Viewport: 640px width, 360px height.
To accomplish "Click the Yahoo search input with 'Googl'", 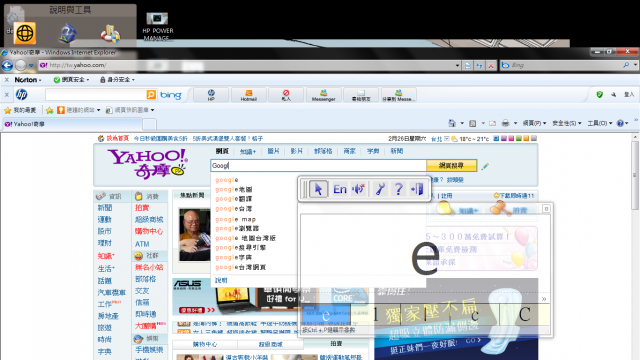I will [318, 165].
